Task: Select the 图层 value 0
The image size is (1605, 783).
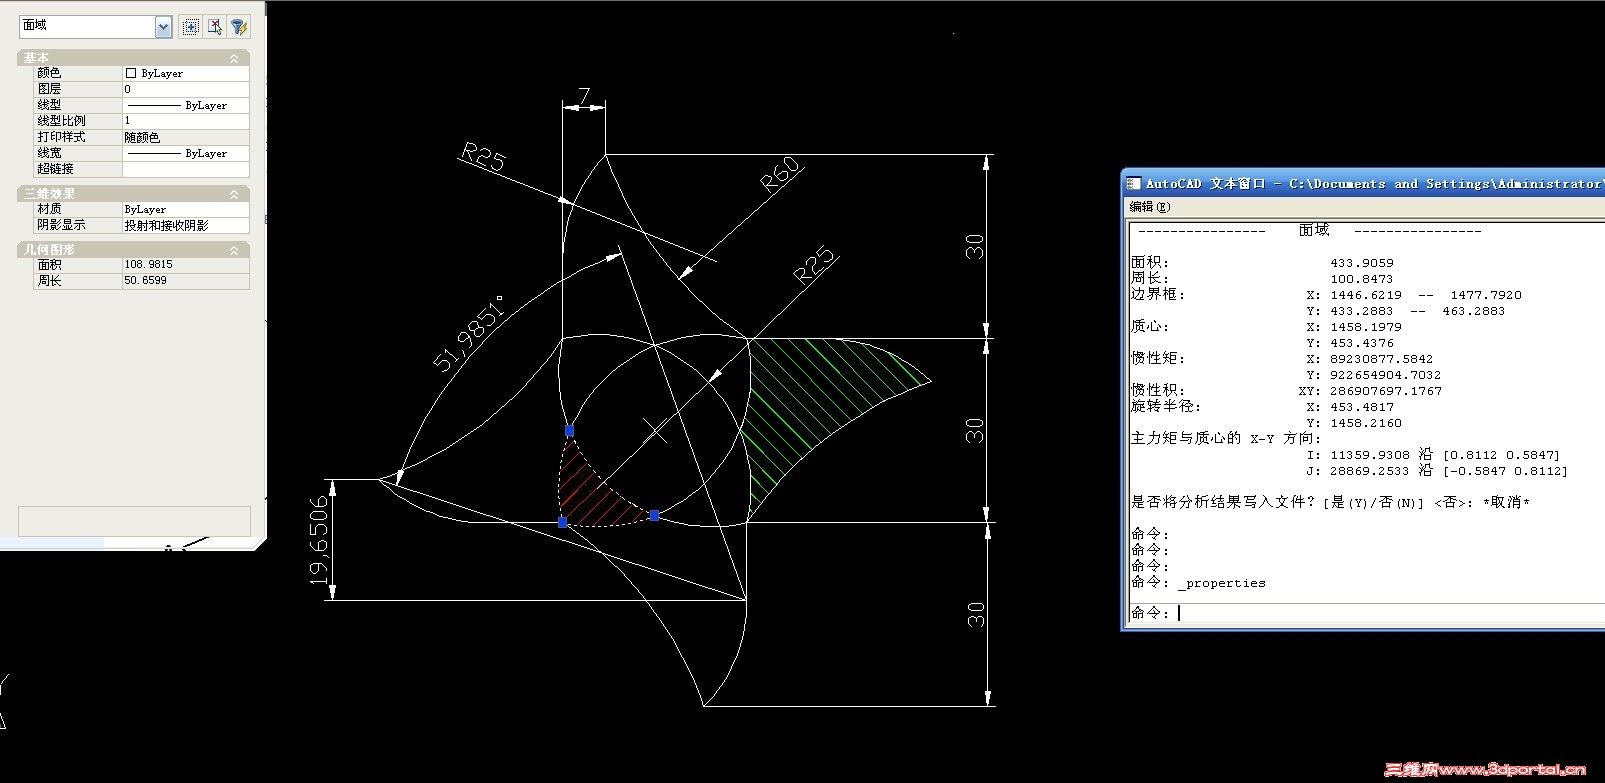Action: click(x=185, y=89)
